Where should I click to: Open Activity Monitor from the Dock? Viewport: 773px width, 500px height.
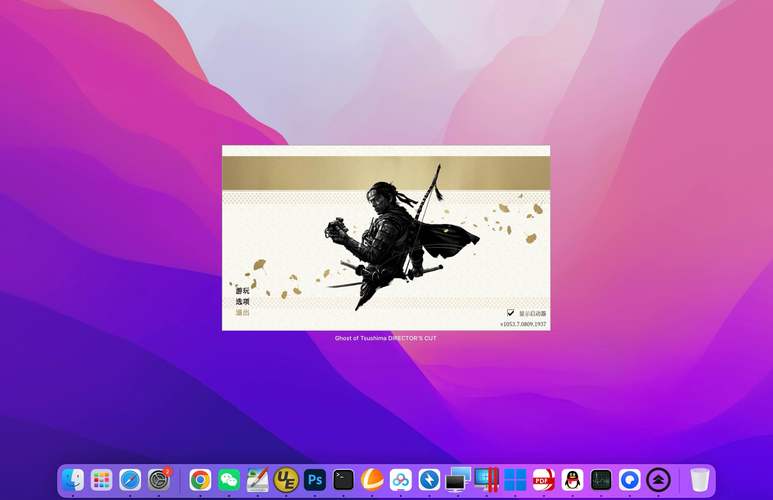coord(601,479)
